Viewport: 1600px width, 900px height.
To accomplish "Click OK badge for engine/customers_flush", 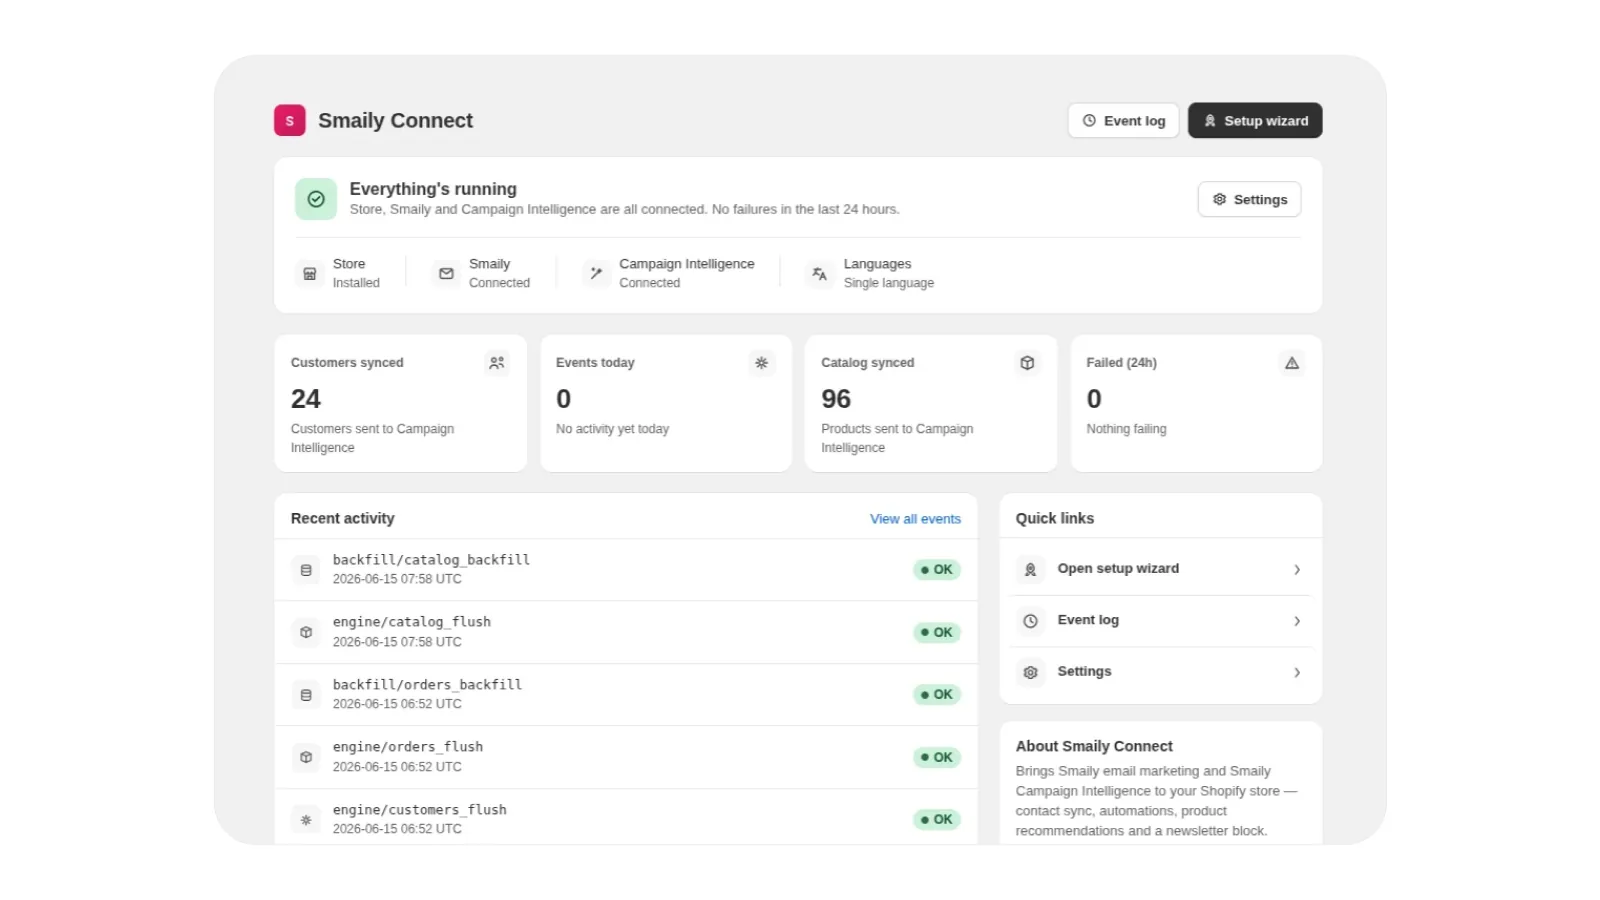I will click(937, 820).
